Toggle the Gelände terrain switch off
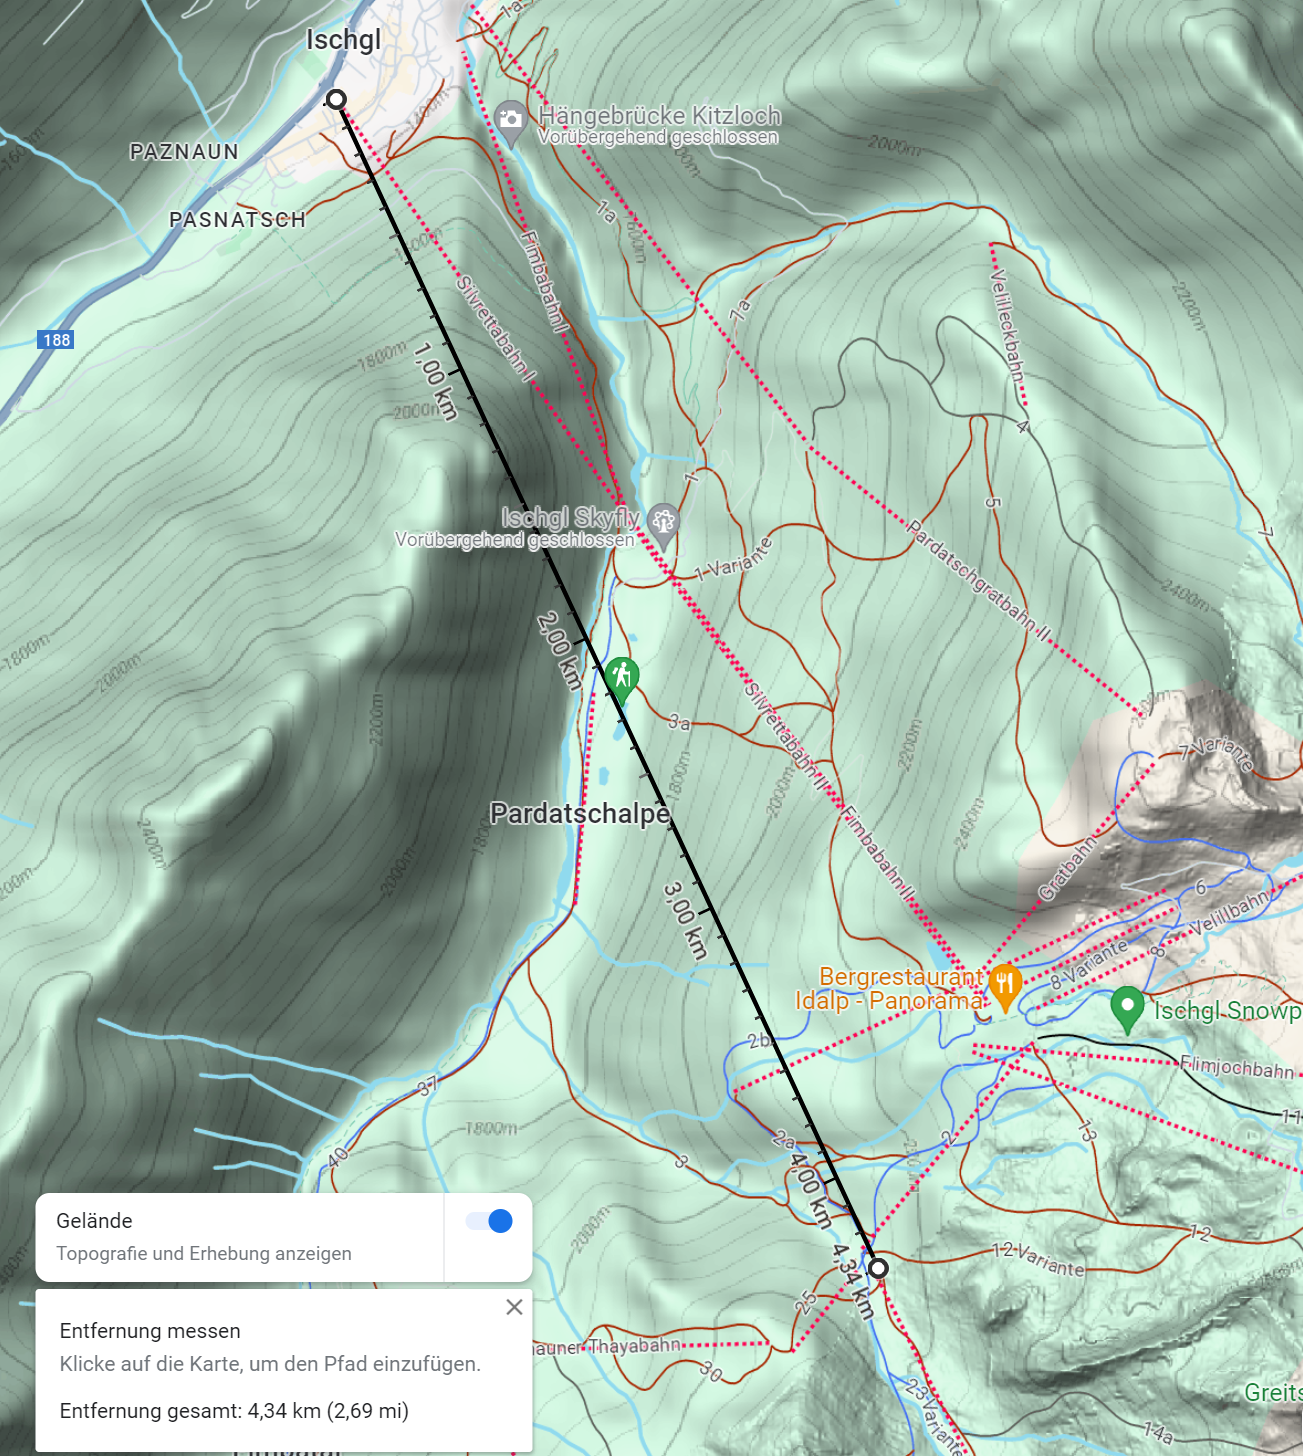Image resolution: width=1303 pixels, height=1456 pixels. coord(489,1221)
